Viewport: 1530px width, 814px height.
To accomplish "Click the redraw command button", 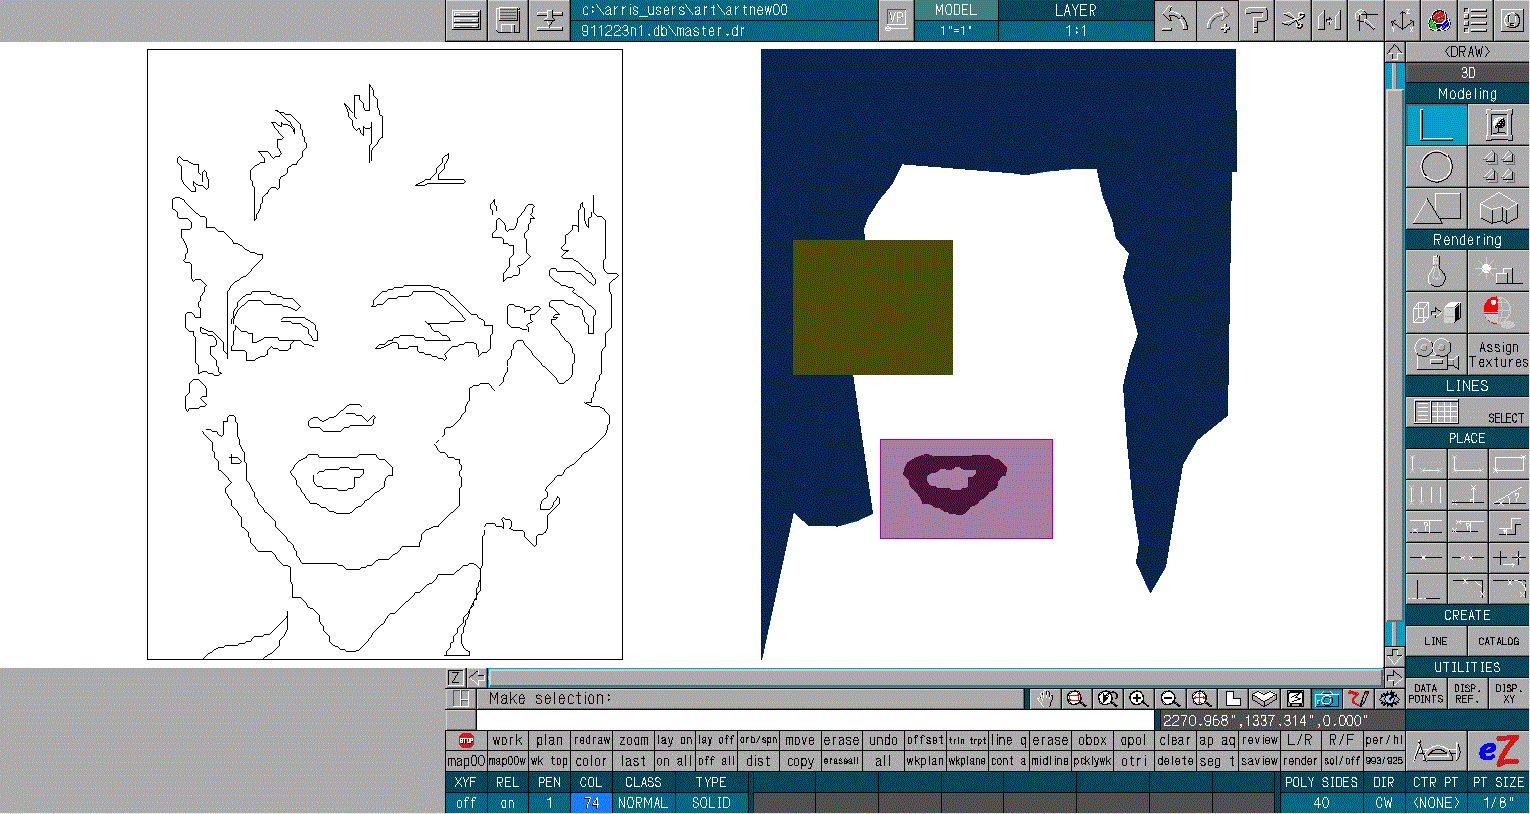I will [x=592, y=741].
